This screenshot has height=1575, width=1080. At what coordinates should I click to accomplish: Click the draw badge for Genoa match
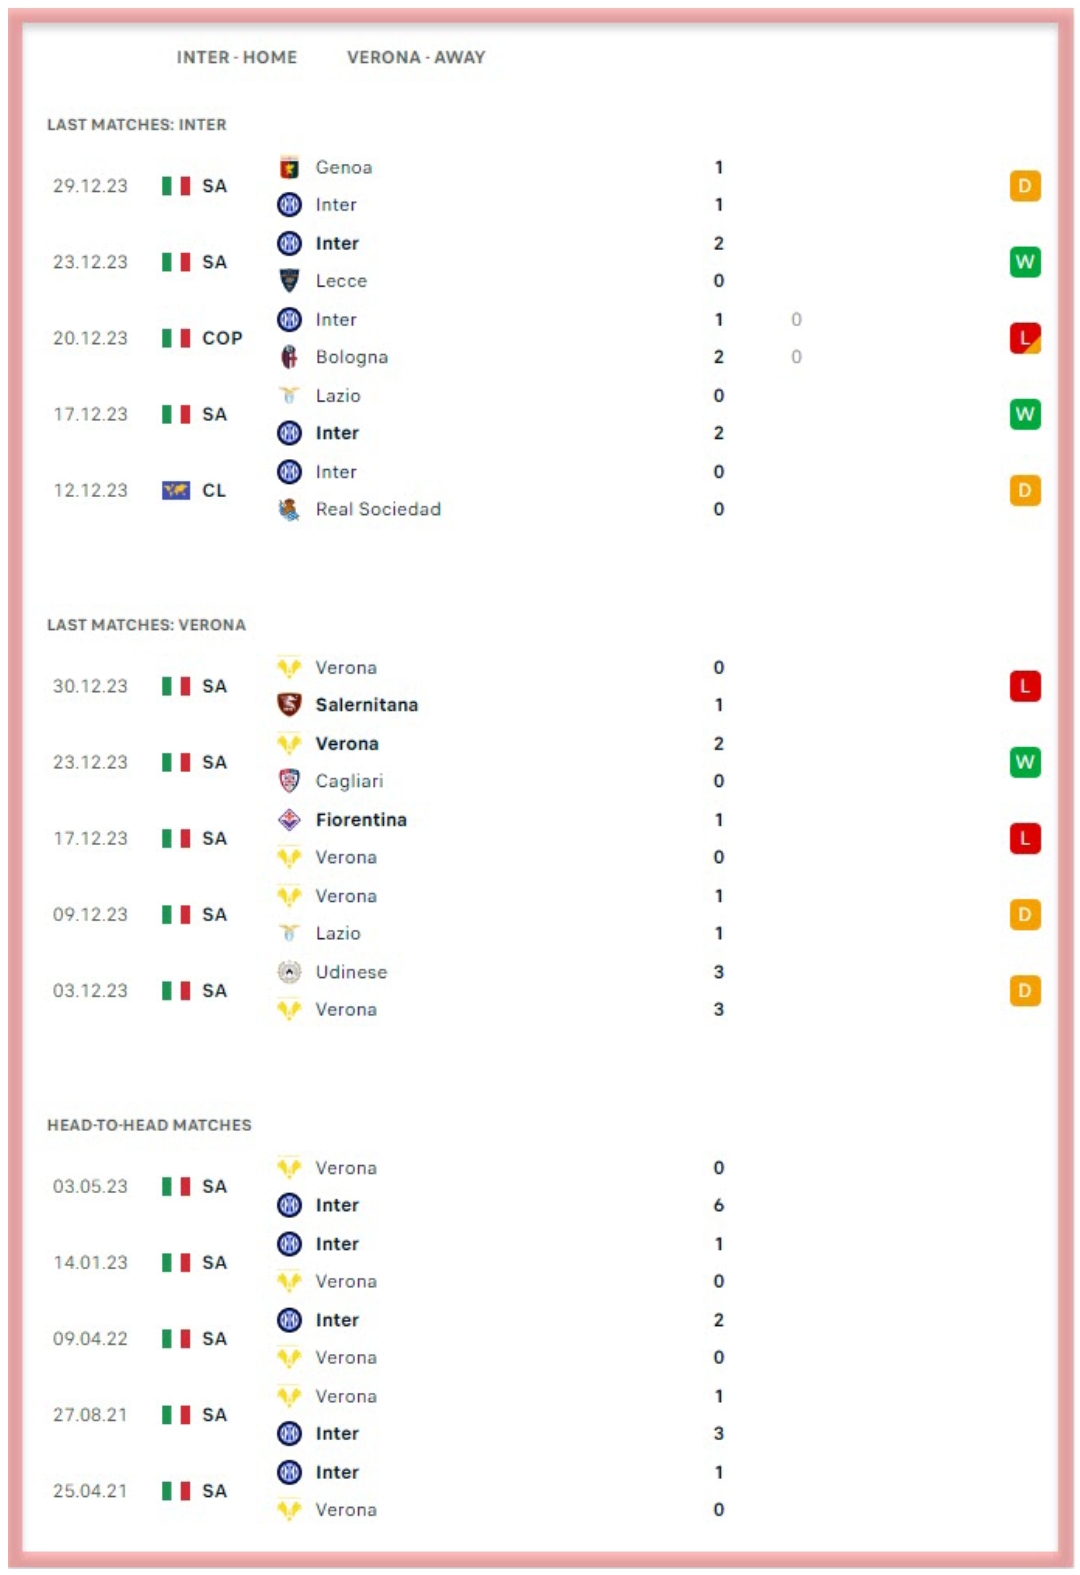[1025, 186]
